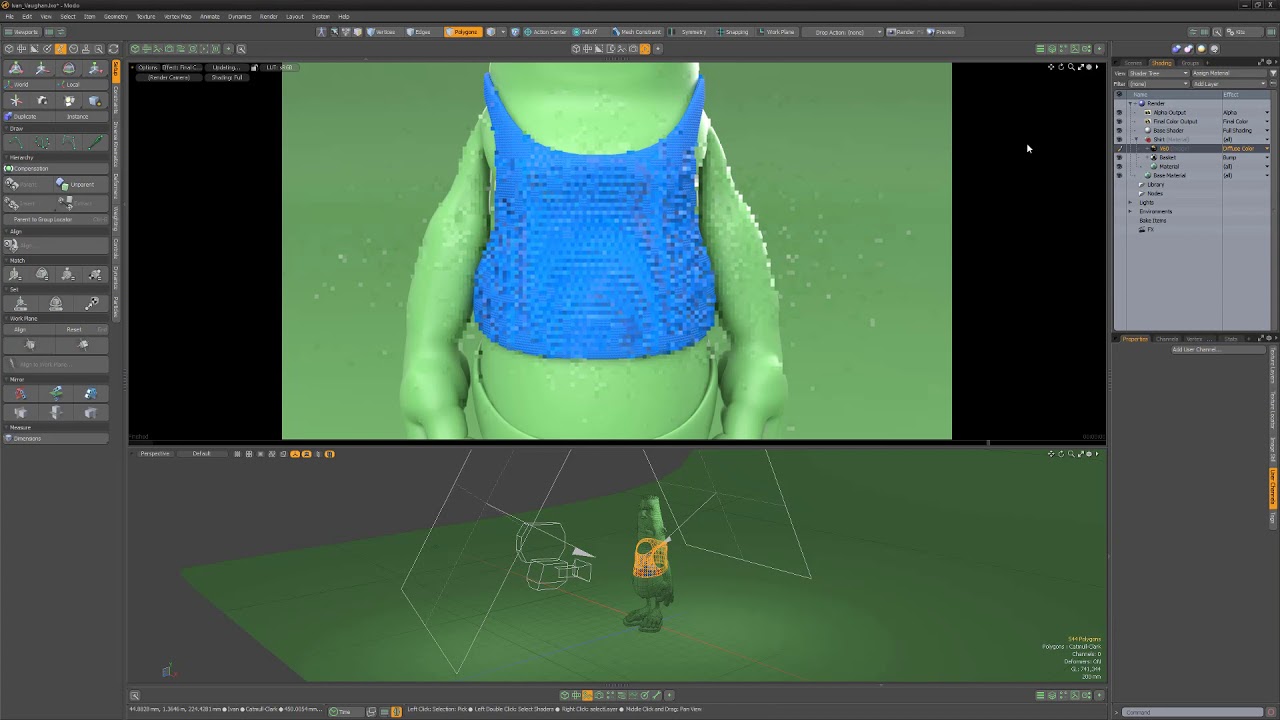Open the Add Layer dropdown
Image resolution: width=1280 pixels, height=720 pixels.
[1229, 84]
